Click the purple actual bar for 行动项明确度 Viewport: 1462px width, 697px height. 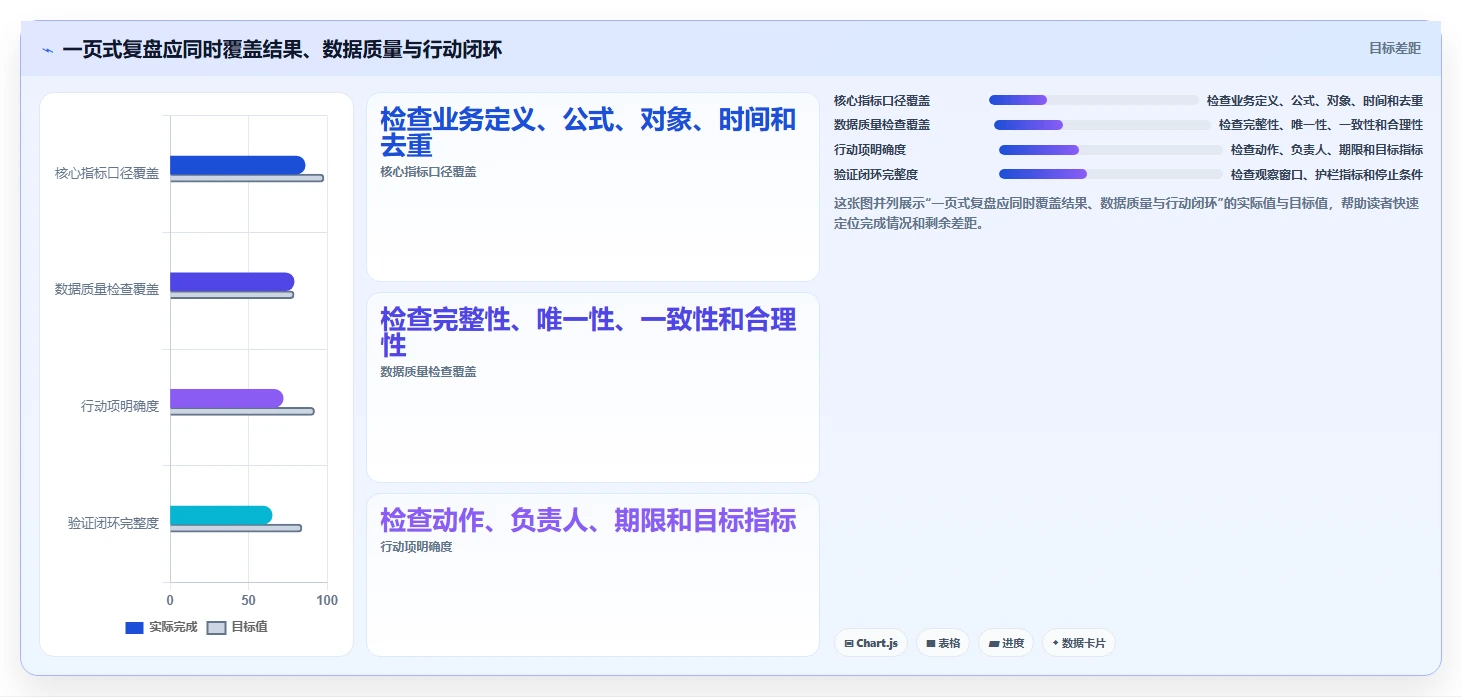226,398
